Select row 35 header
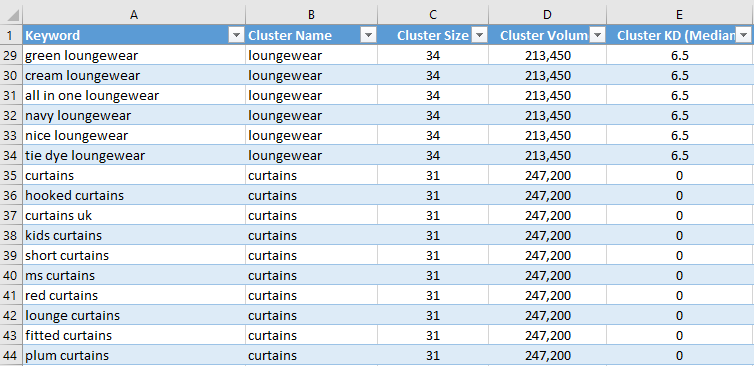Viewport: 754px width, 366px height. [x=11, y=176]
